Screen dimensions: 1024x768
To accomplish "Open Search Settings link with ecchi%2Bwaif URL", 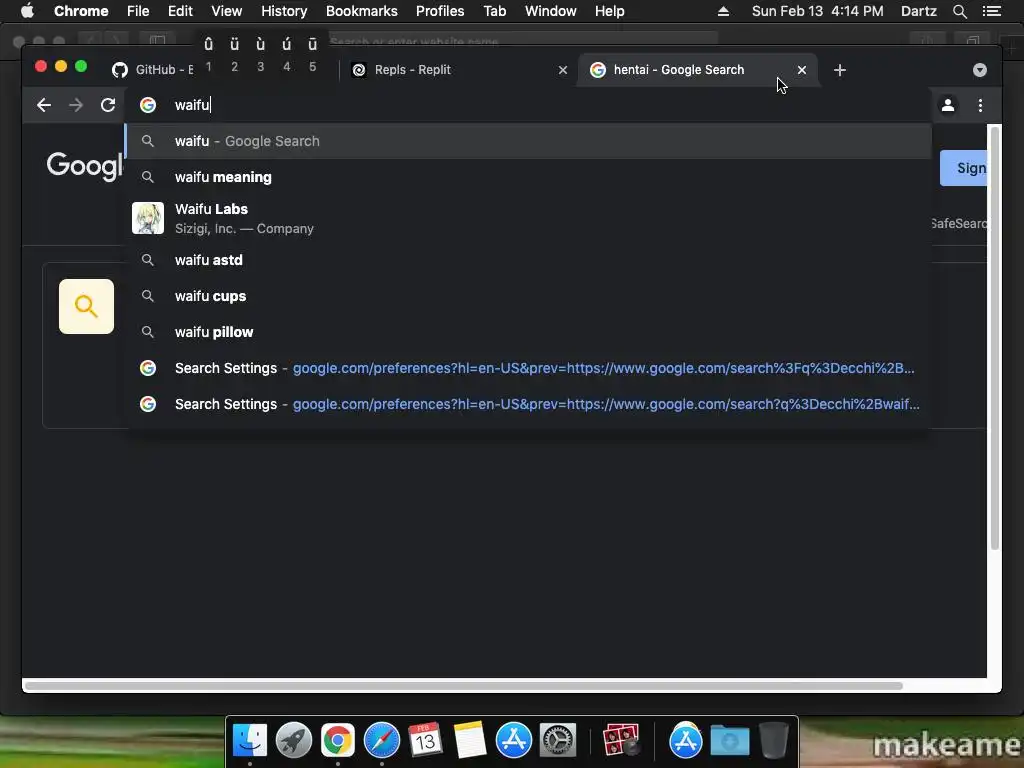I will 528,404.
